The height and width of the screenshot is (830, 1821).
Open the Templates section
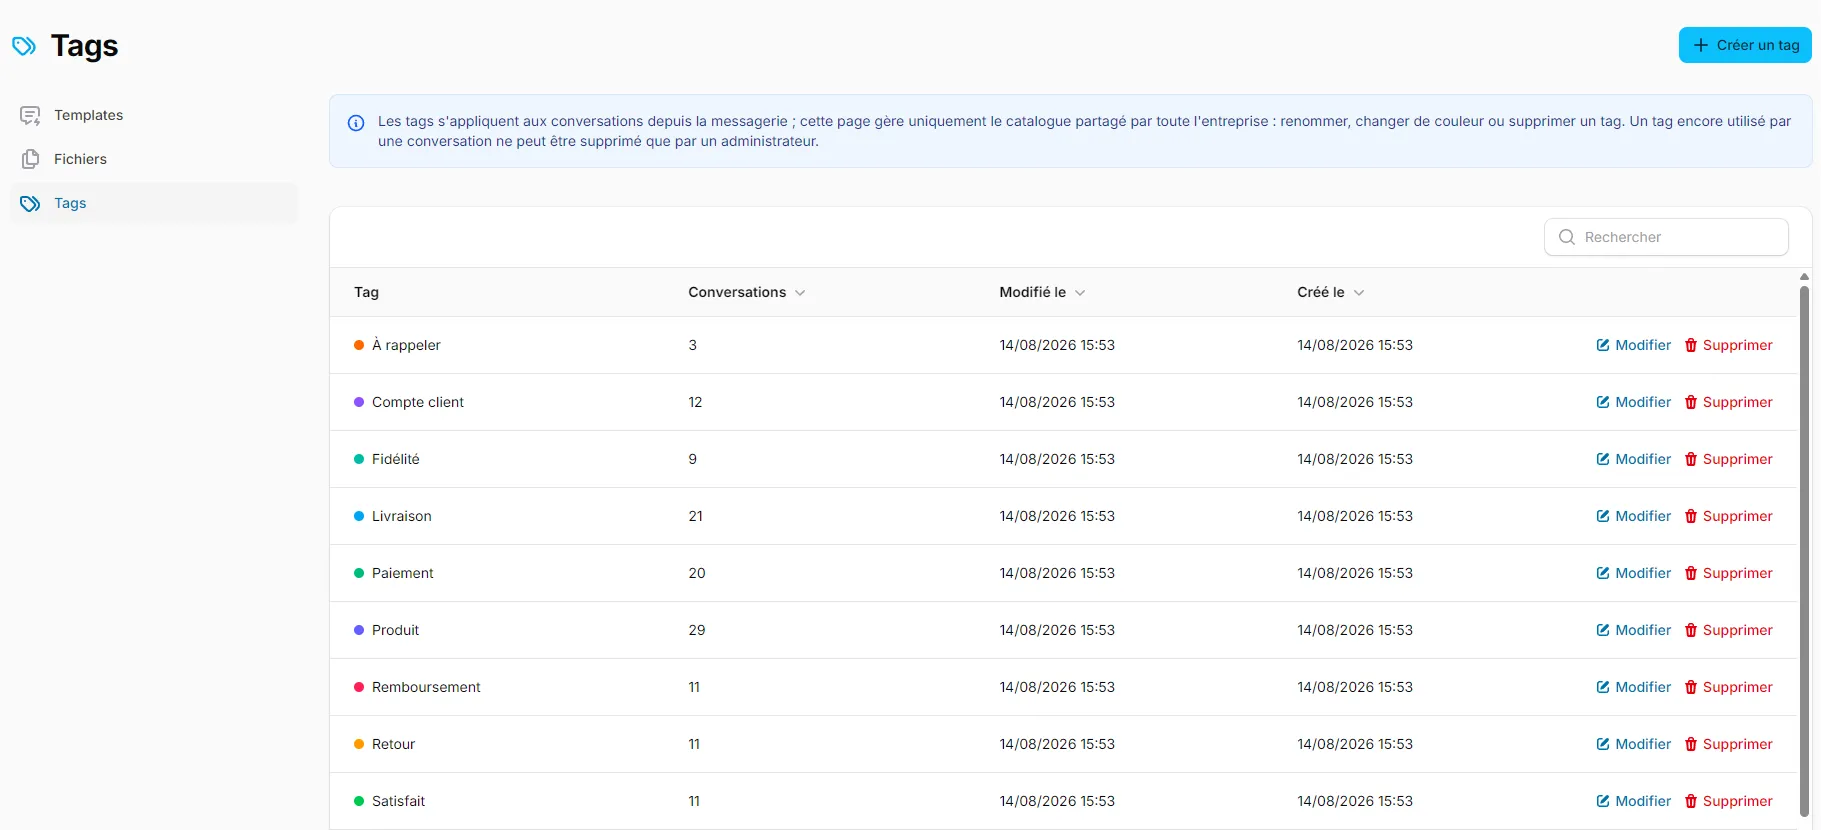pos(154,115)
